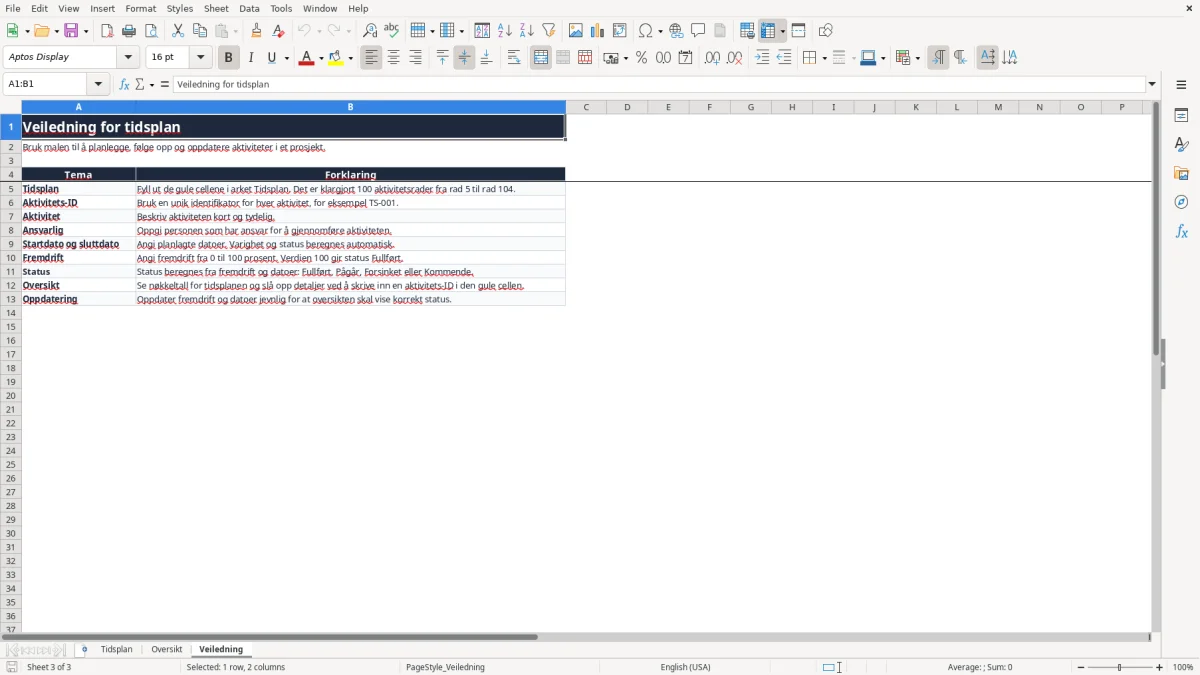
Task: Sort descending Z to A
Action: pos(527,31)
